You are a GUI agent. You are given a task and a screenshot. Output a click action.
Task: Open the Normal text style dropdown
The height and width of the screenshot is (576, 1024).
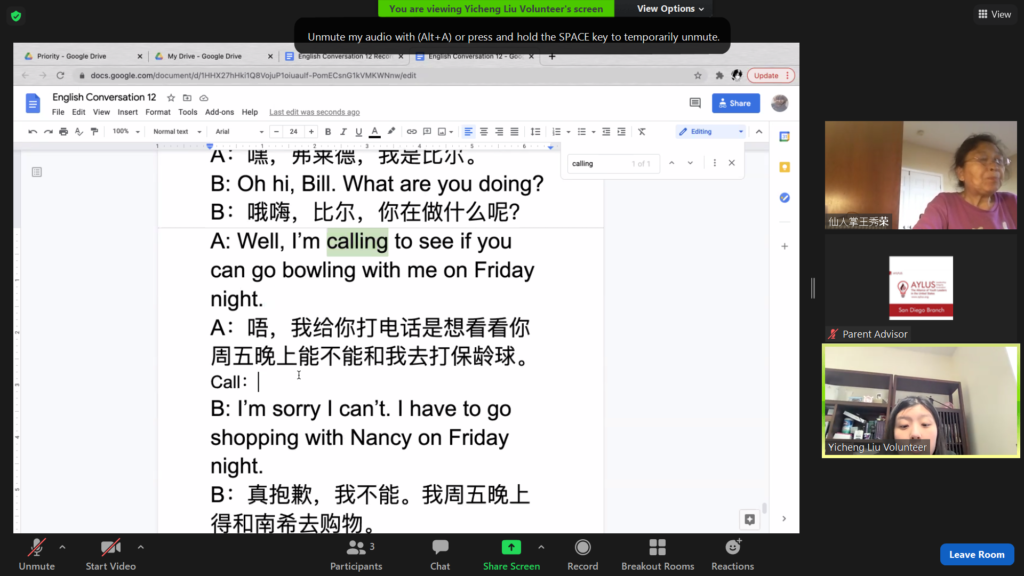tap(177, 132)
